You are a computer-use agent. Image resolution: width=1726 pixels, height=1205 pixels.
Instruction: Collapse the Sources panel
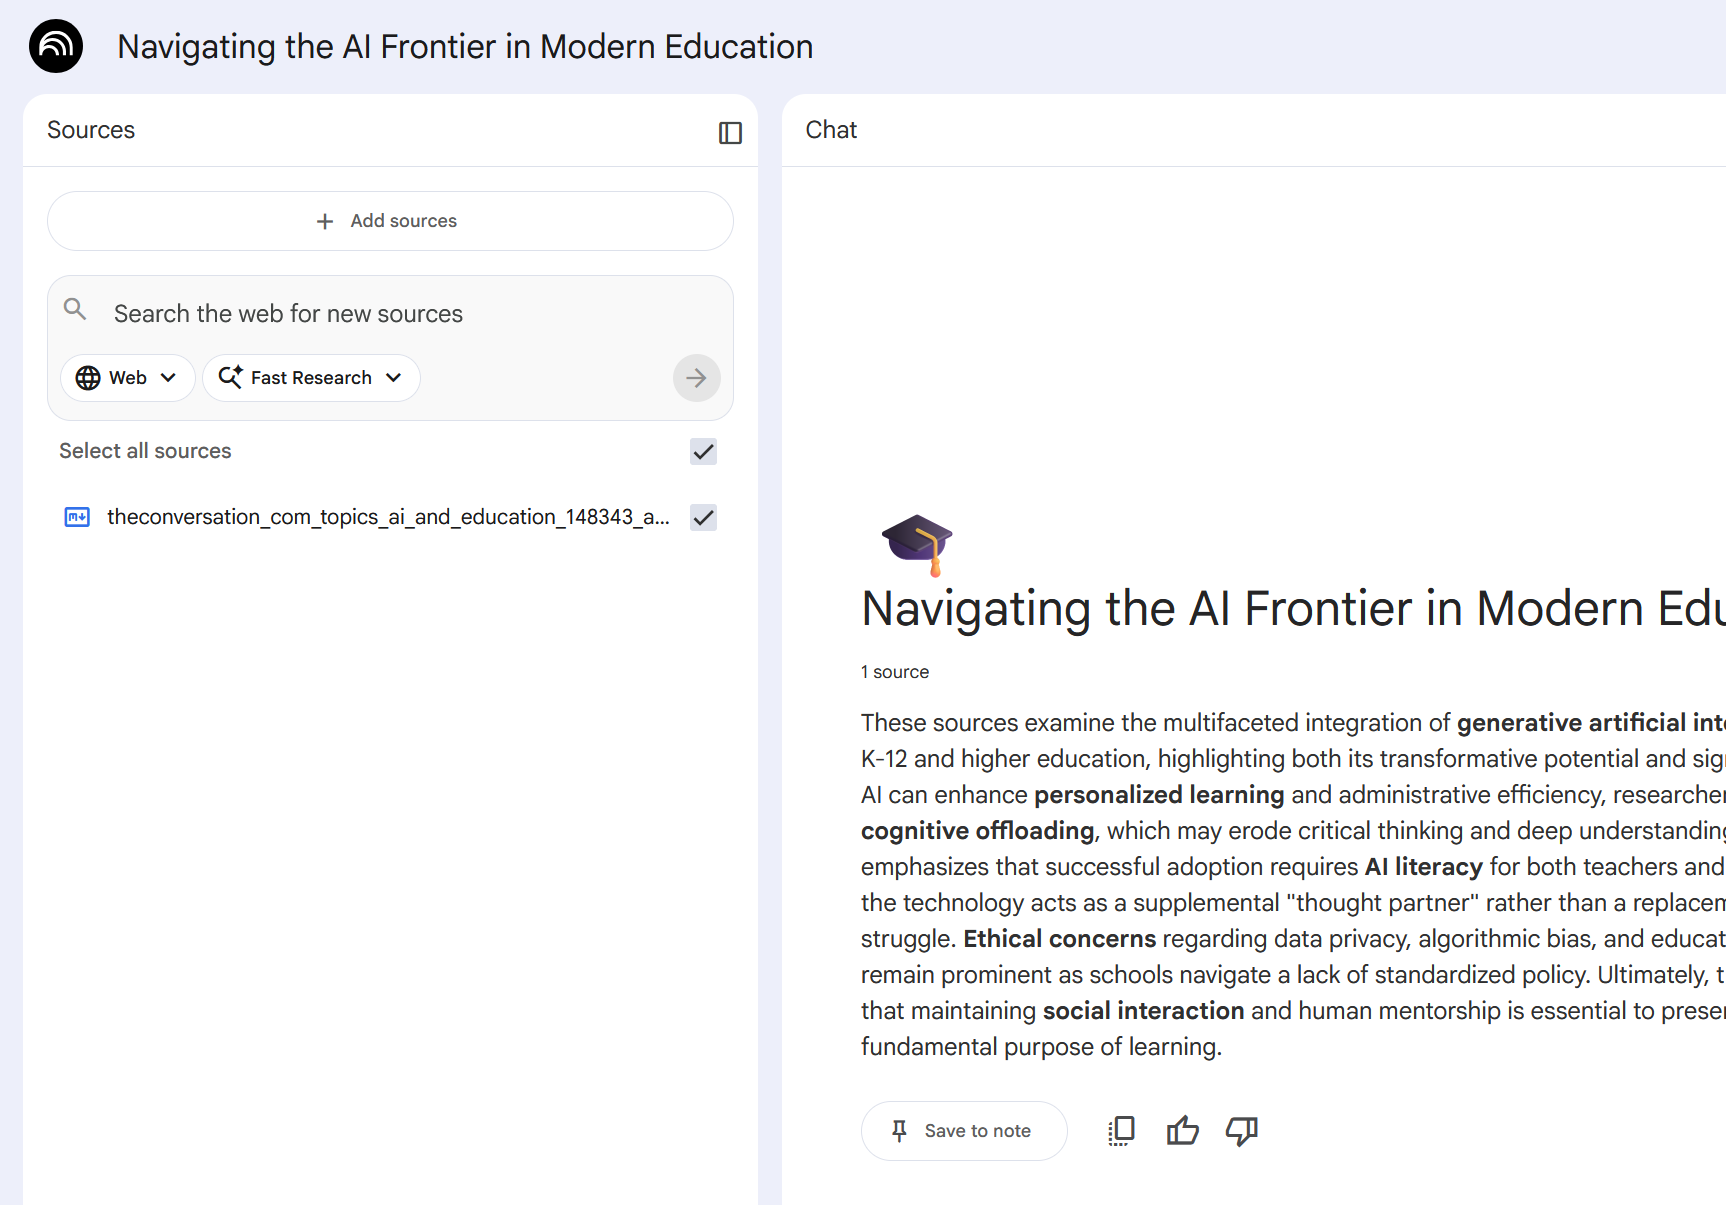(730, 132)
